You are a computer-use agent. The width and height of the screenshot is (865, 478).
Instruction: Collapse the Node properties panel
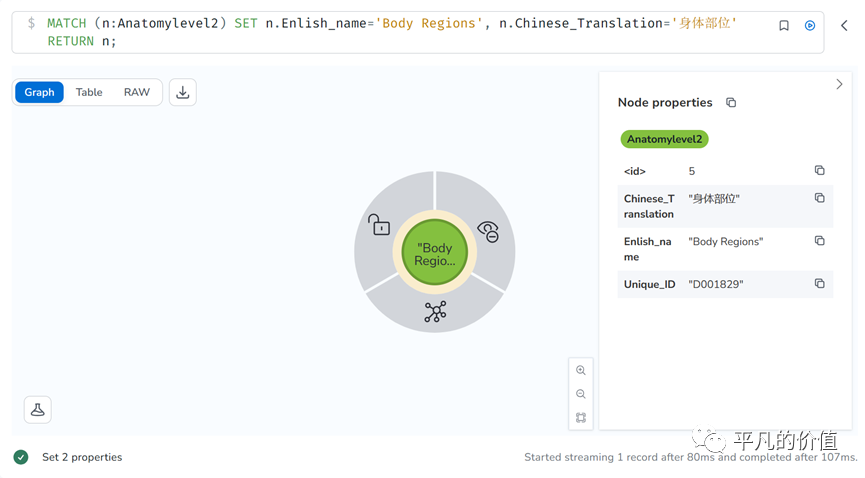tap(839, 85)
